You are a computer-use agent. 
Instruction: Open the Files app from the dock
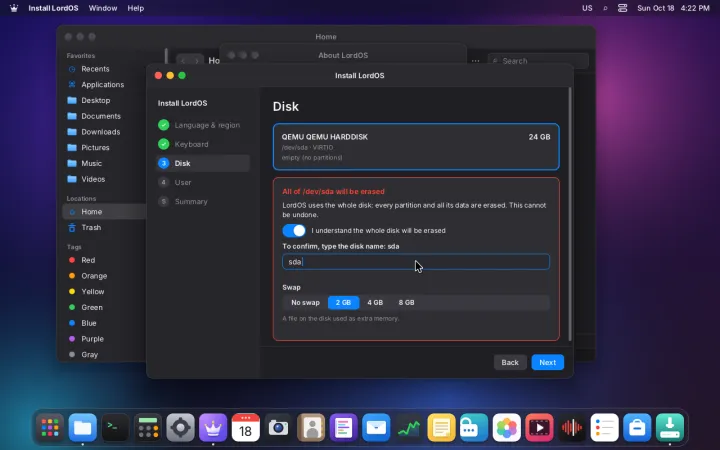pyautogui.click(x=83, y=428)
